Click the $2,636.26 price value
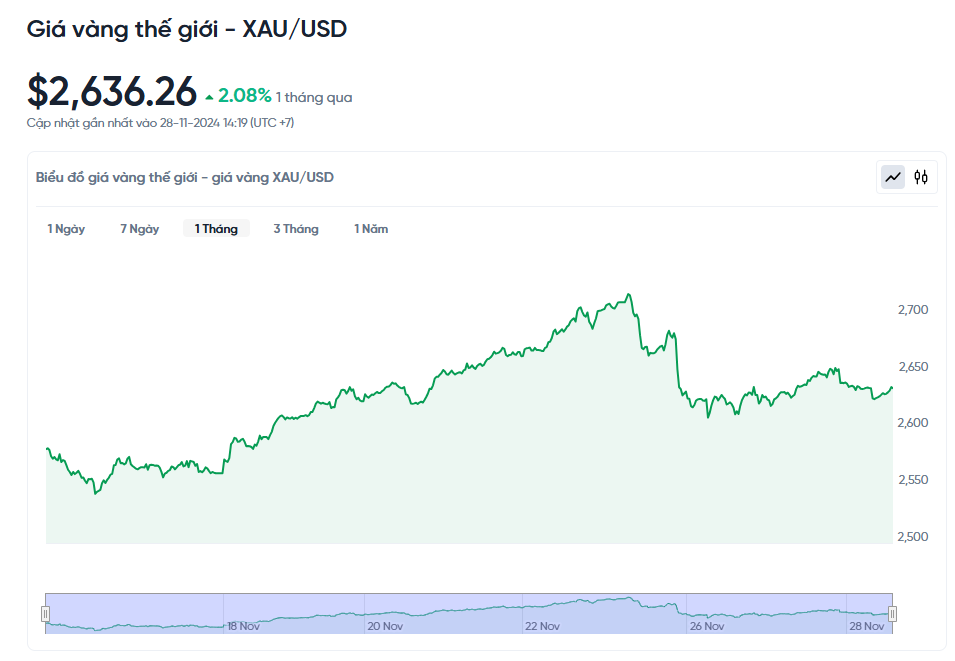 click(112, 92)
